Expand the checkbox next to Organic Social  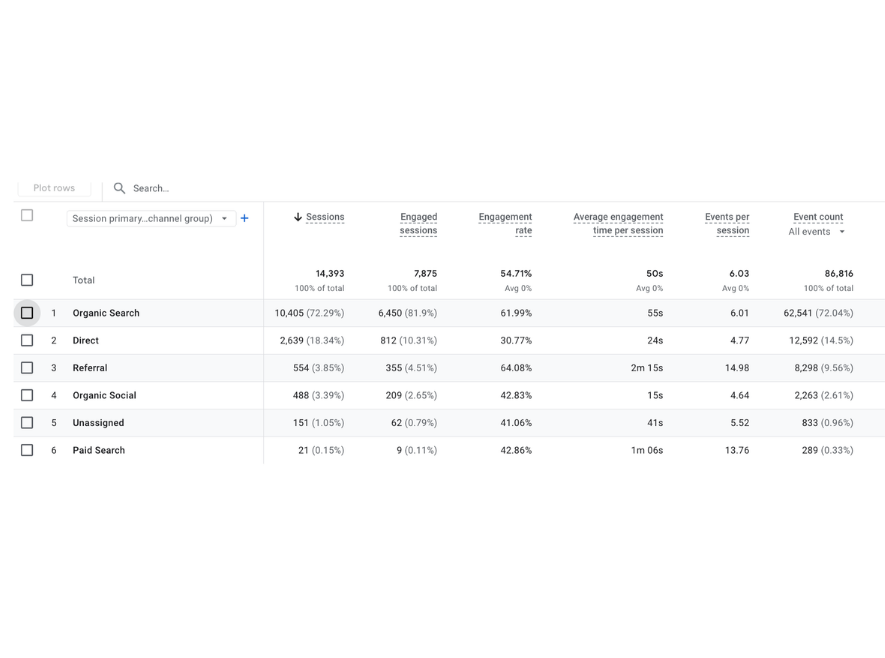pos(27,395)
